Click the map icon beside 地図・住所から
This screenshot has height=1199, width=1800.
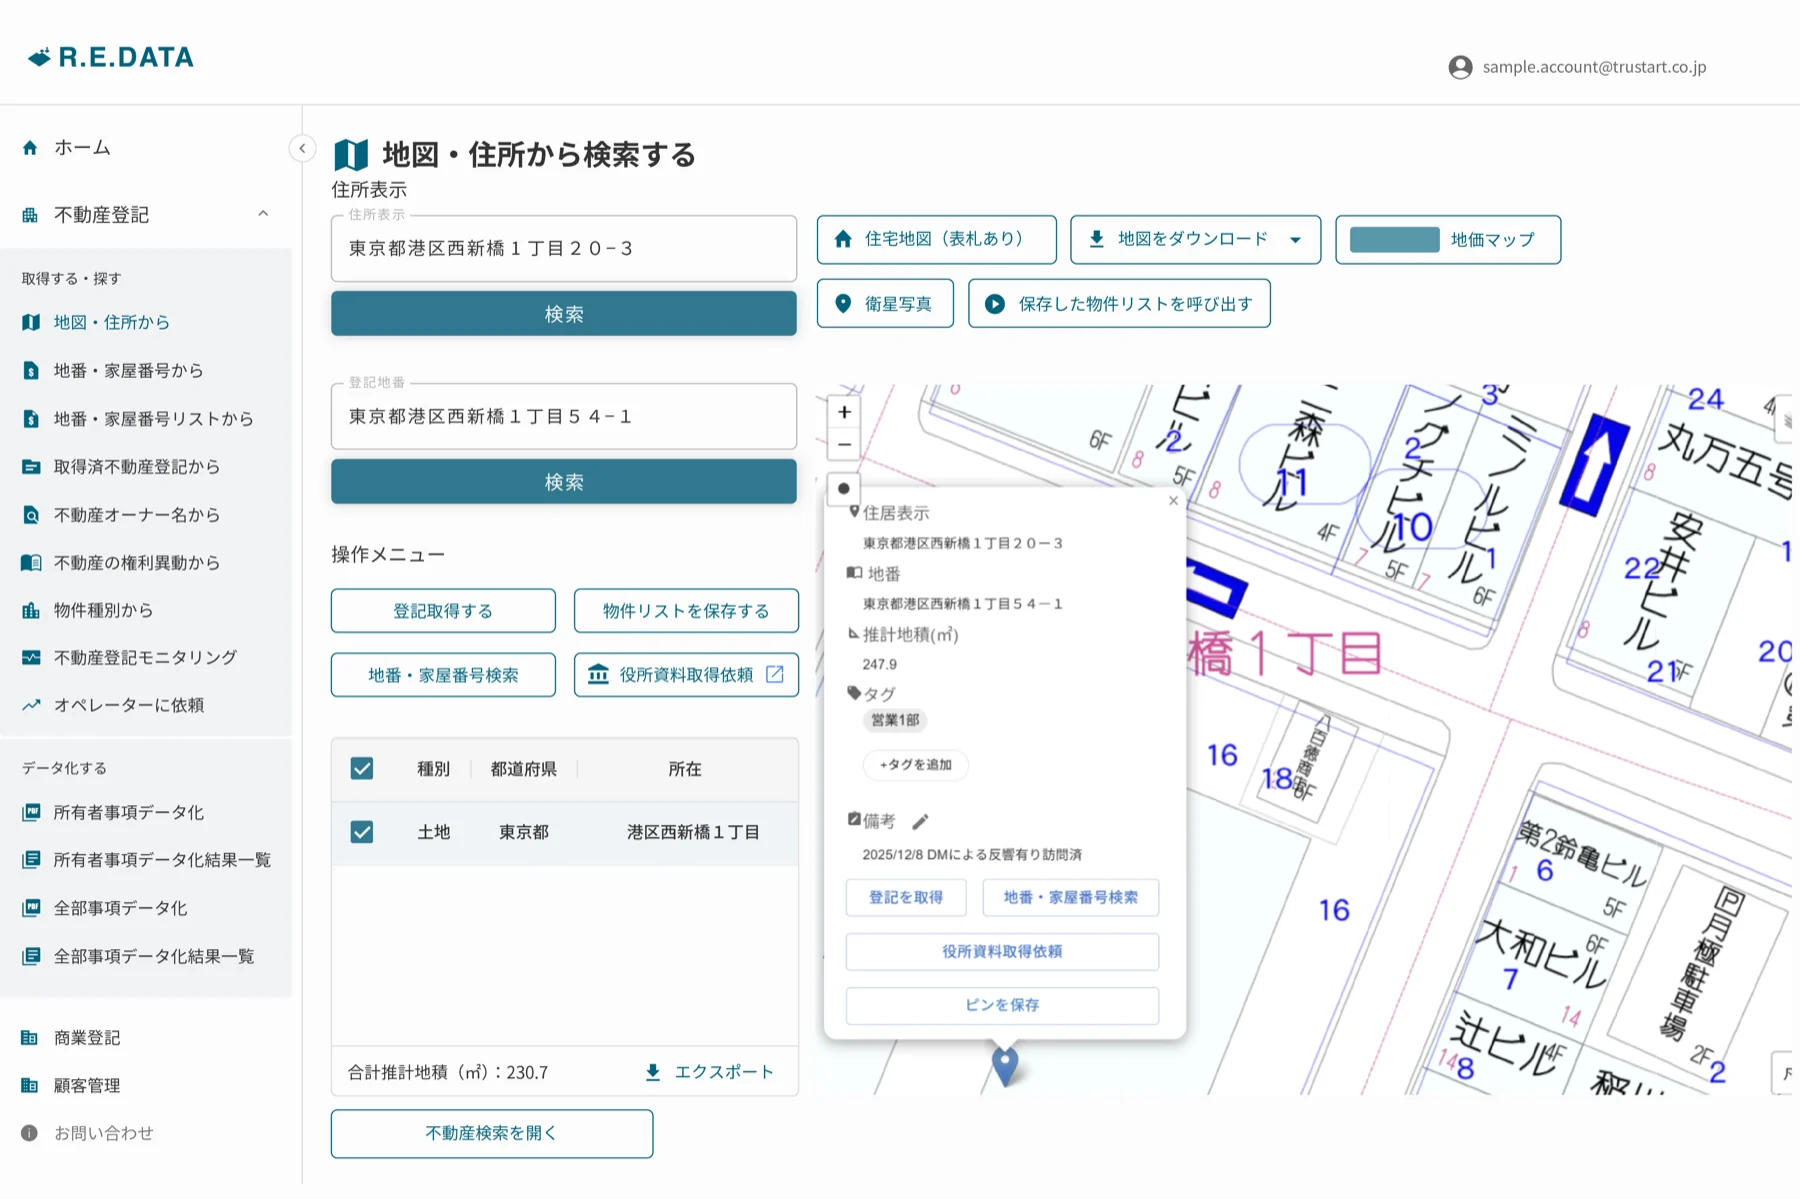[31, 322]
